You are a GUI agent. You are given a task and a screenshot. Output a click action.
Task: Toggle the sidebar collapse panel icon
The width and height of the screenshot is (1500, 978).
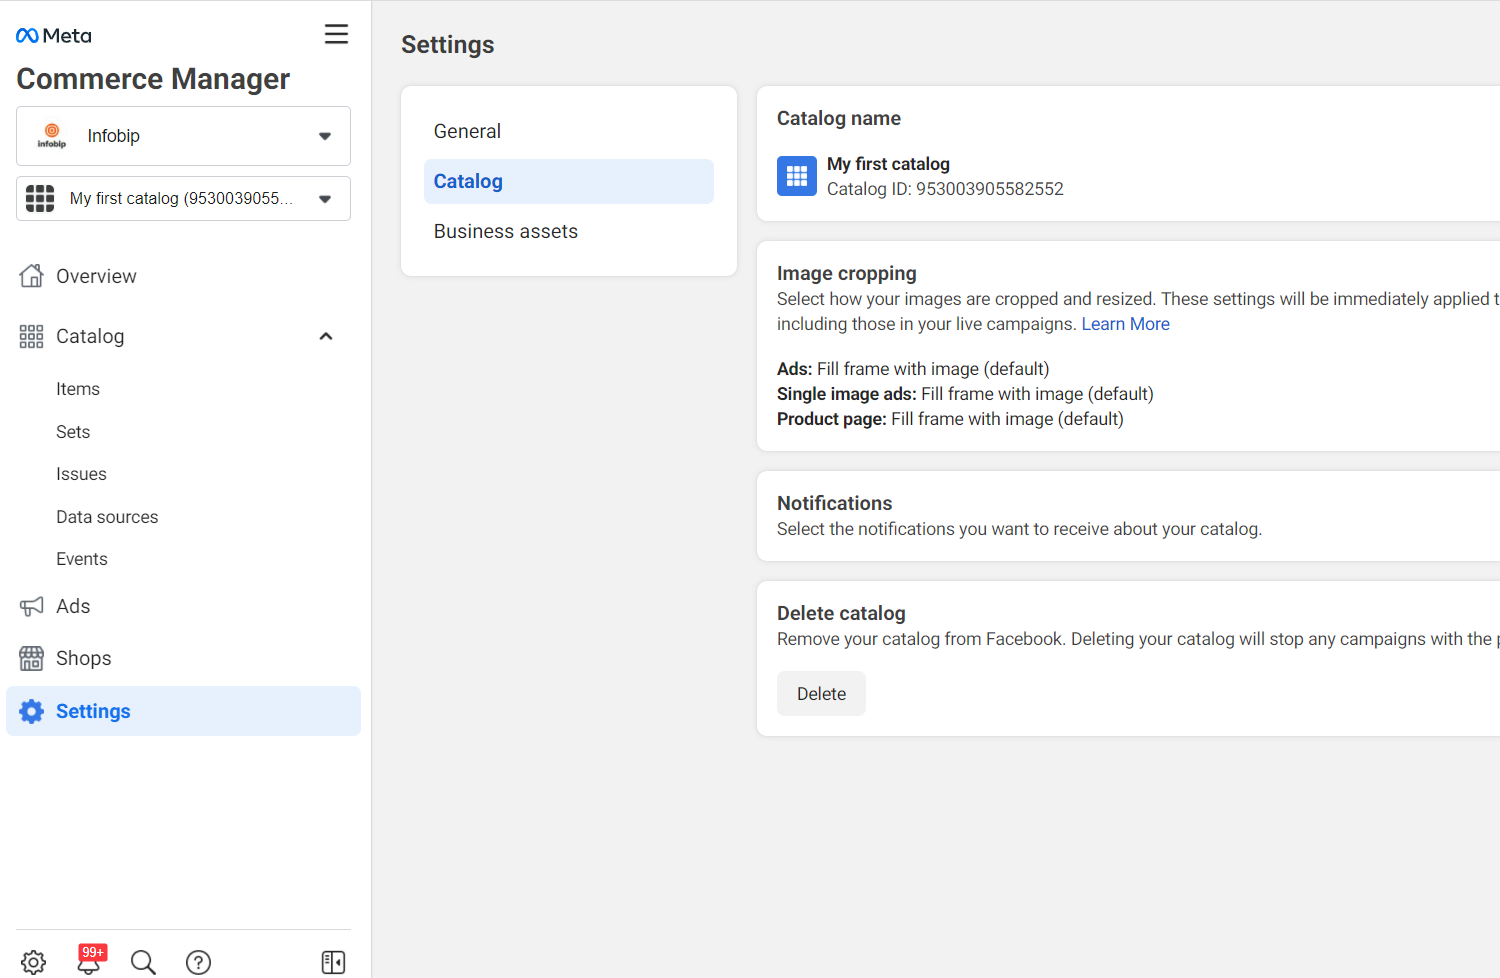pyautogui.click(x=333, y=962)
